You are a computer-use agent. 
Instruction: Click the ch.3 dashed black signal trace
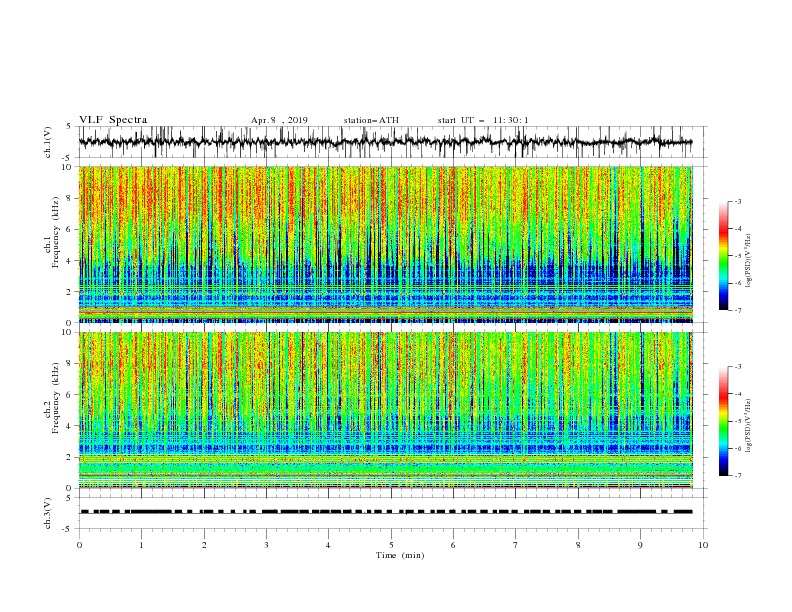click(x=386, y=512)
